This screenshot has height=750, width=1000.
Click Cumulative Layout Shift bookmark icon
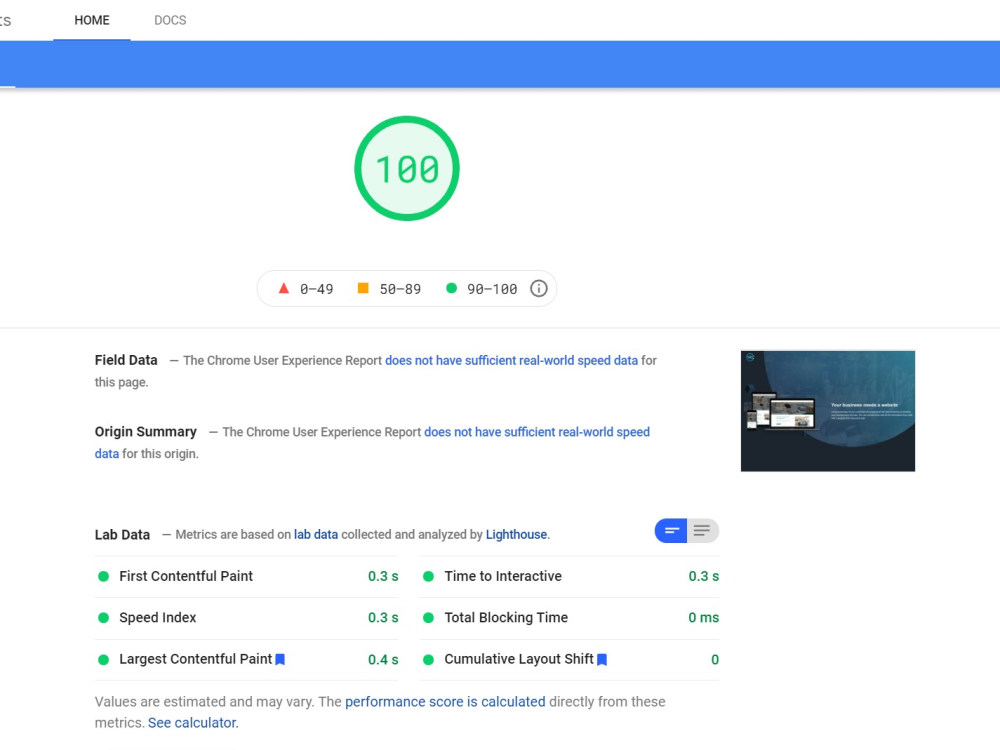[x=602, y=659]
